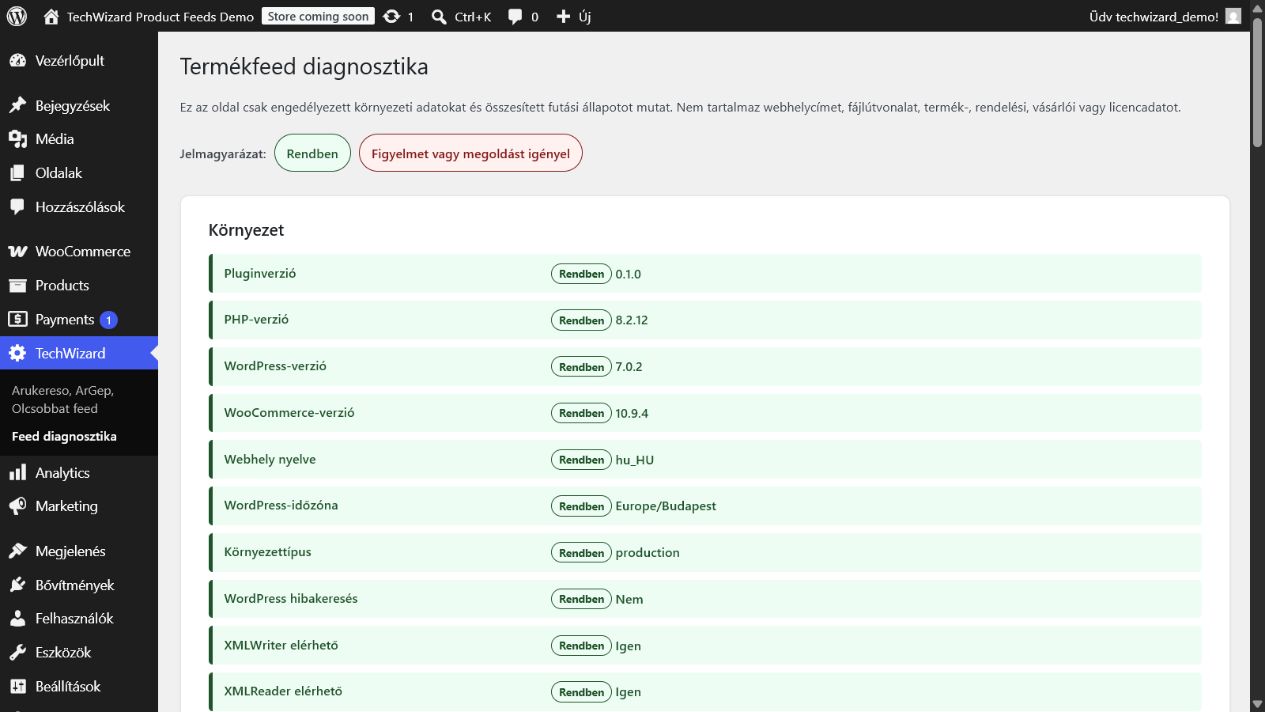Open the WordPress logo menu

click(17, 16)
